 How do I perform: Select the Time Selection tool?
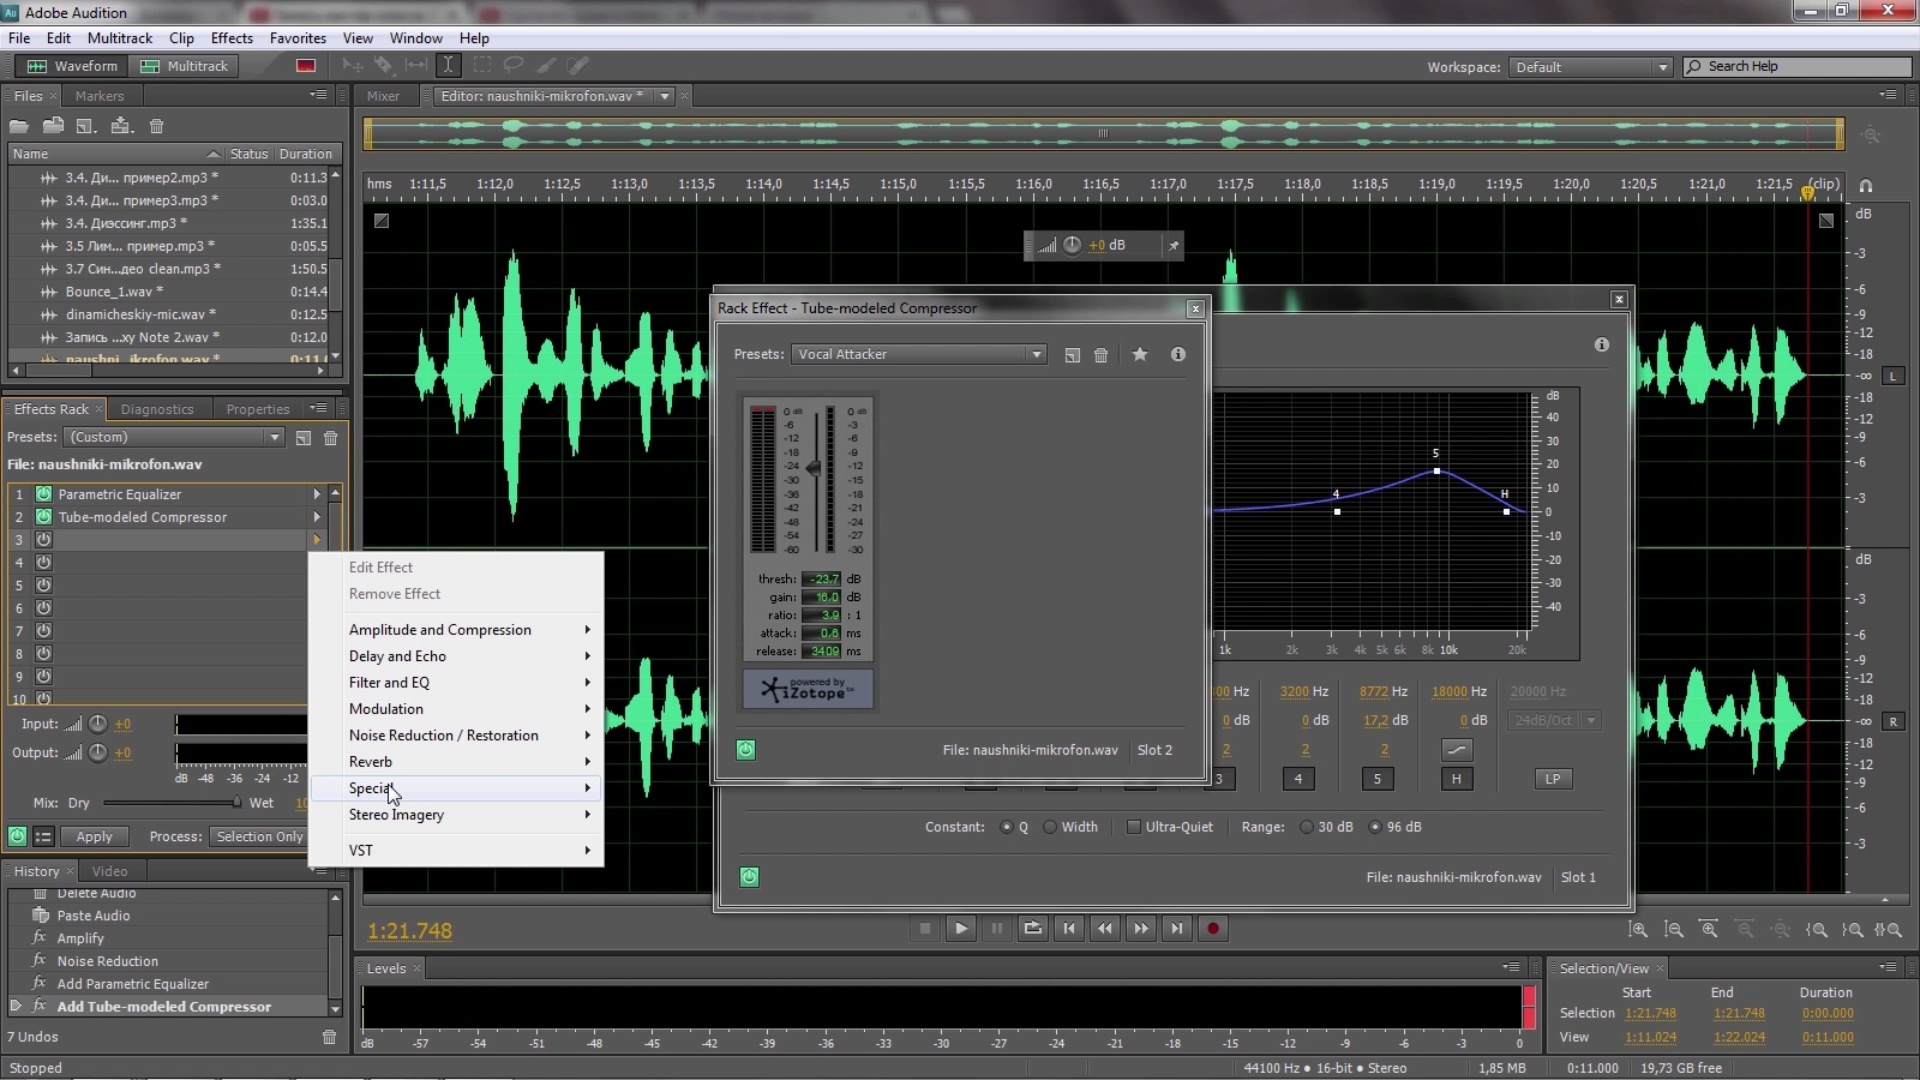point(448,65)
